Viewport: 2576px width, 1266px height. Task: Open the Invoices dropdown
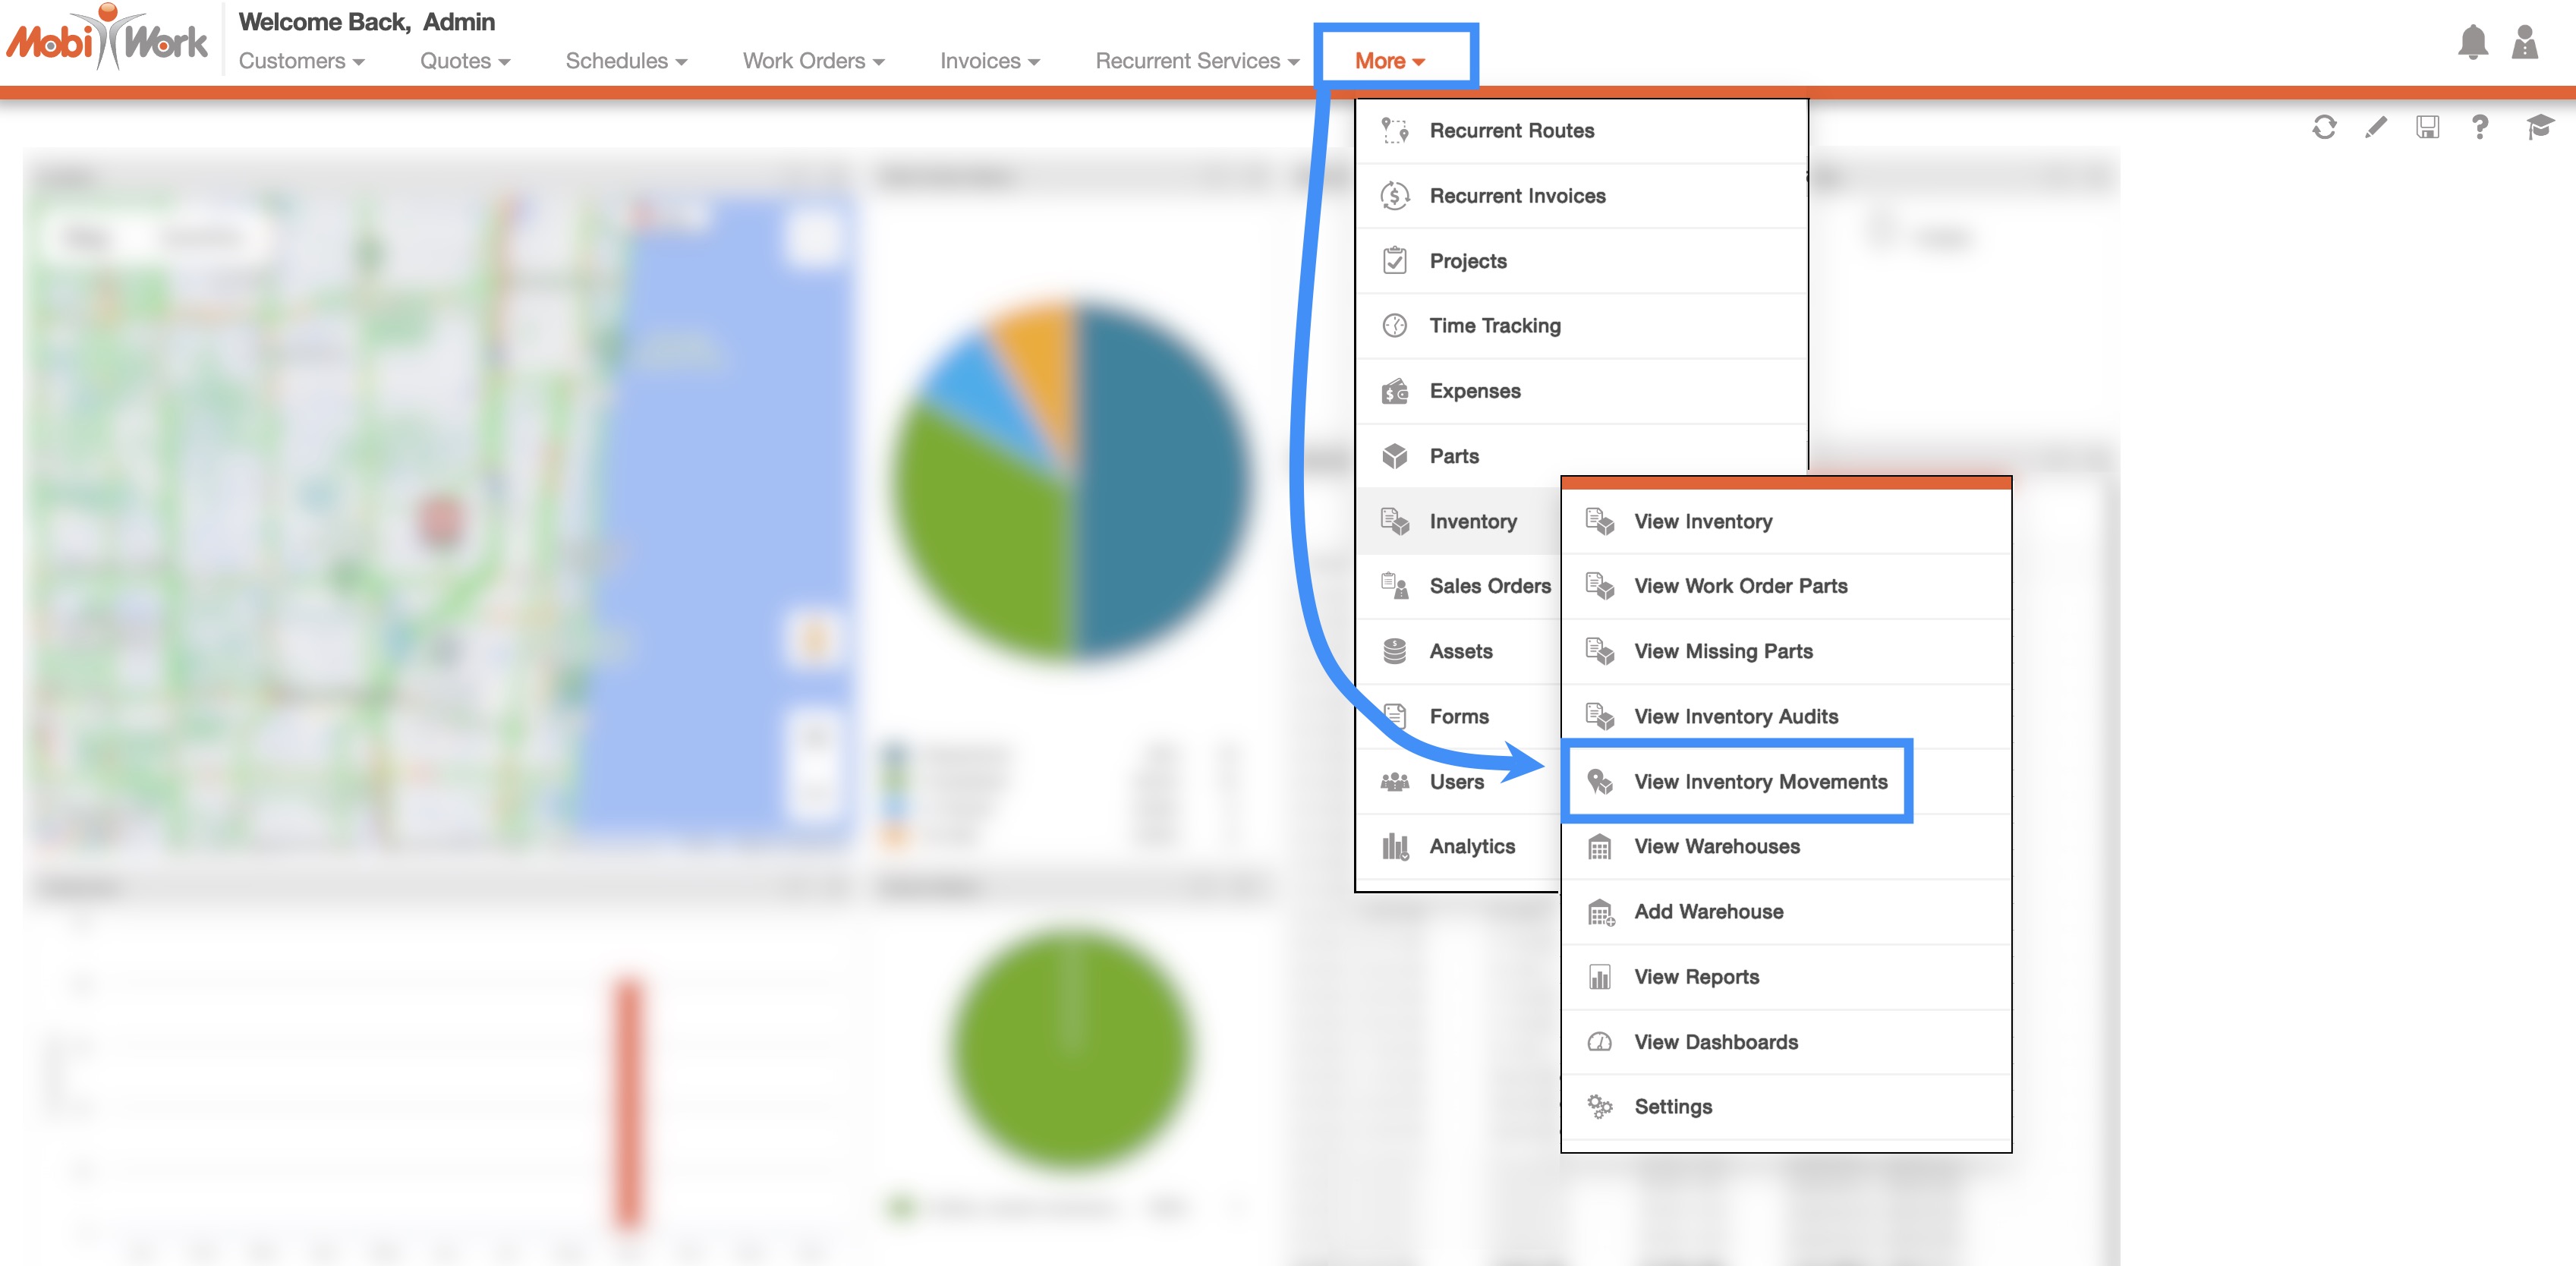click(x=989, y=61)
